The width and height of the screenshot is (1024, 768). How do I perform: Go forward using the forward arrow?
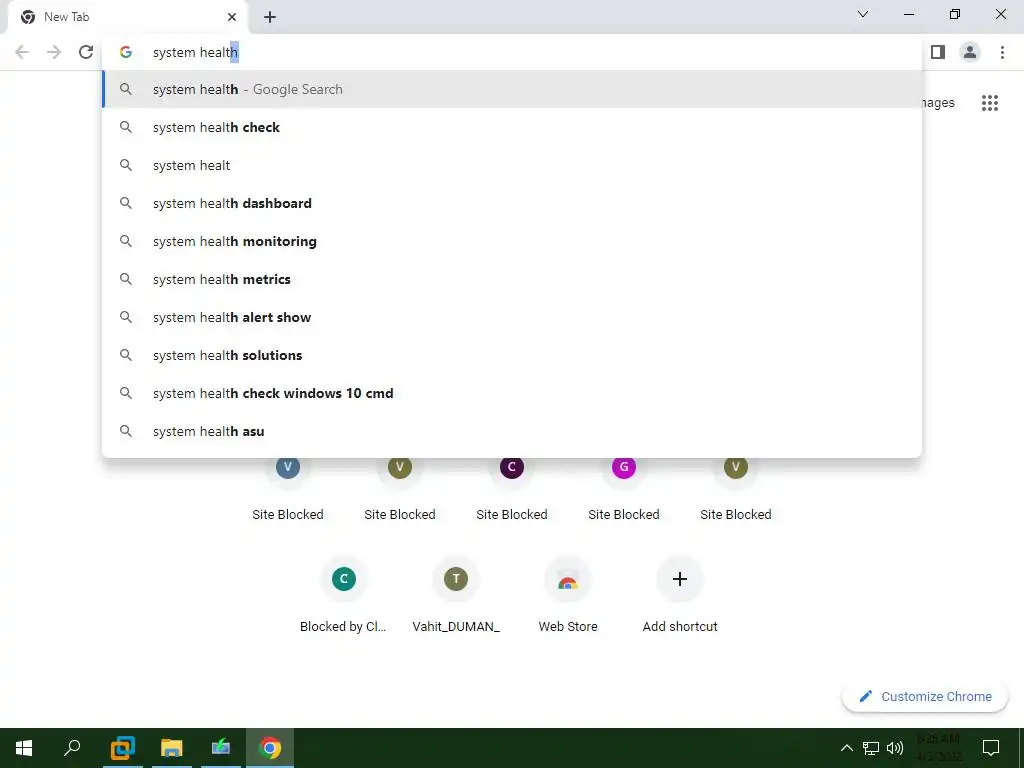click(54, 52)
